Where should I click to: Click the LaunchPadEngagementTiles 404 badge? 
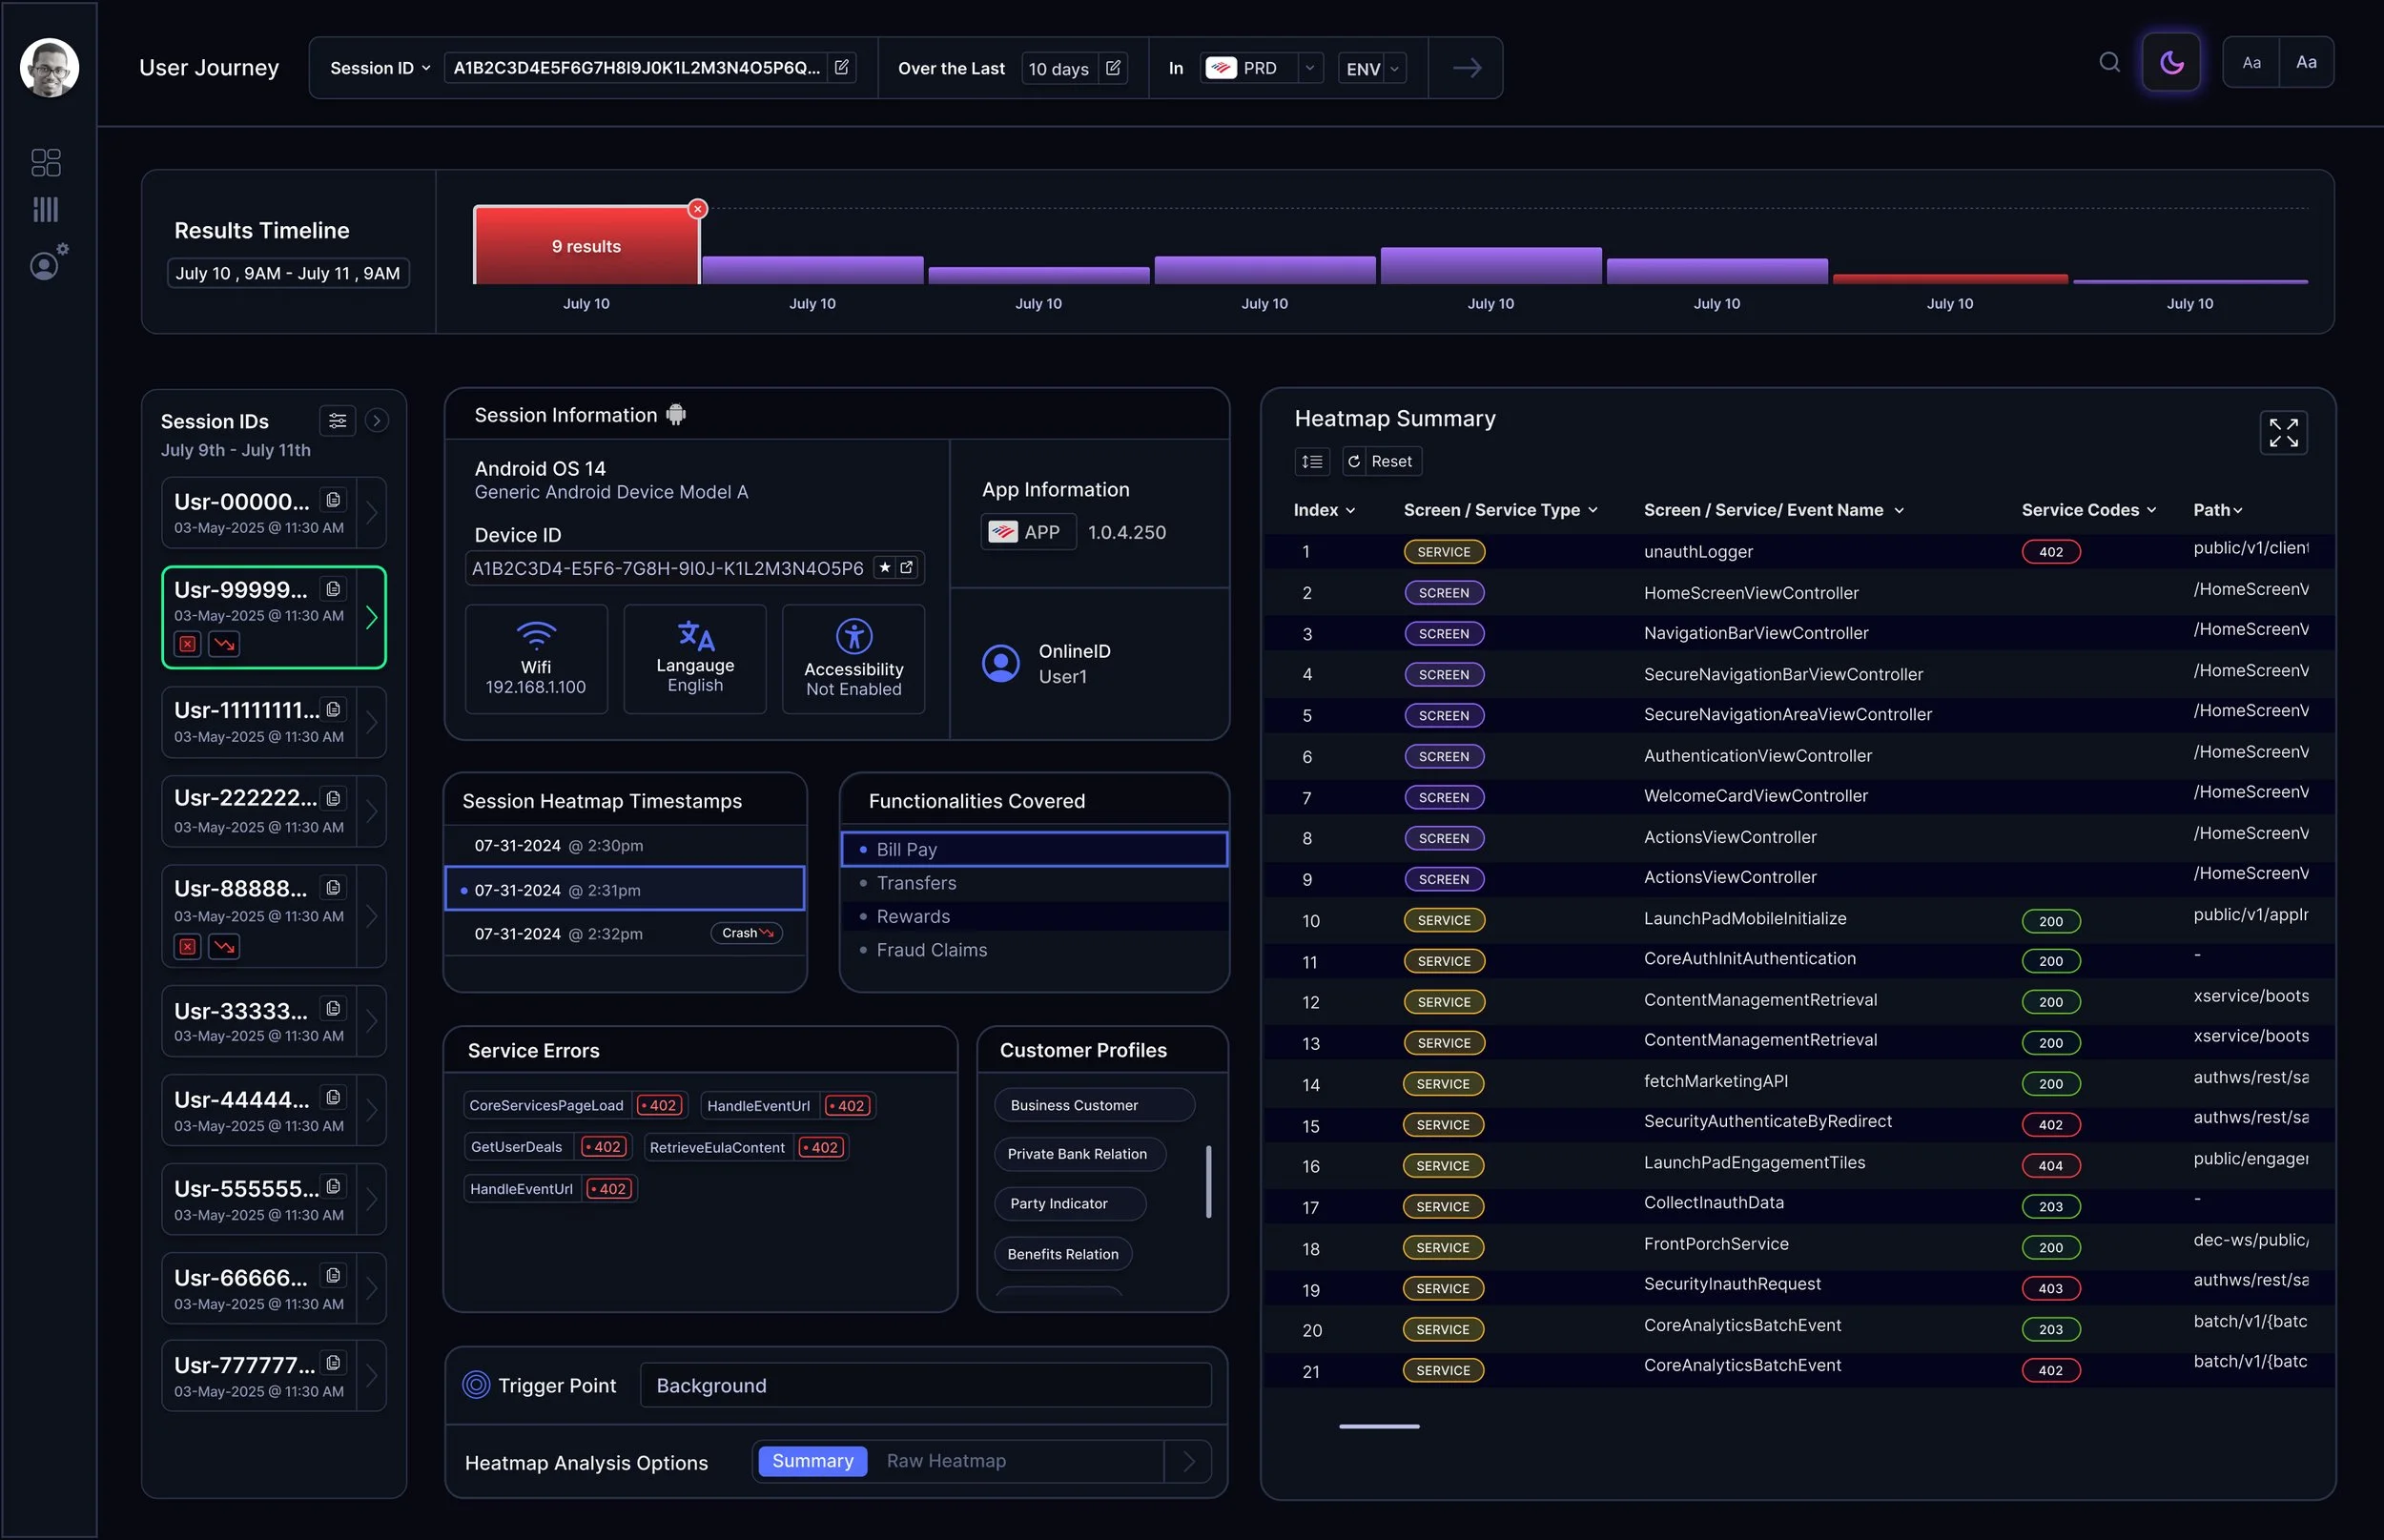(2050, 1166)
